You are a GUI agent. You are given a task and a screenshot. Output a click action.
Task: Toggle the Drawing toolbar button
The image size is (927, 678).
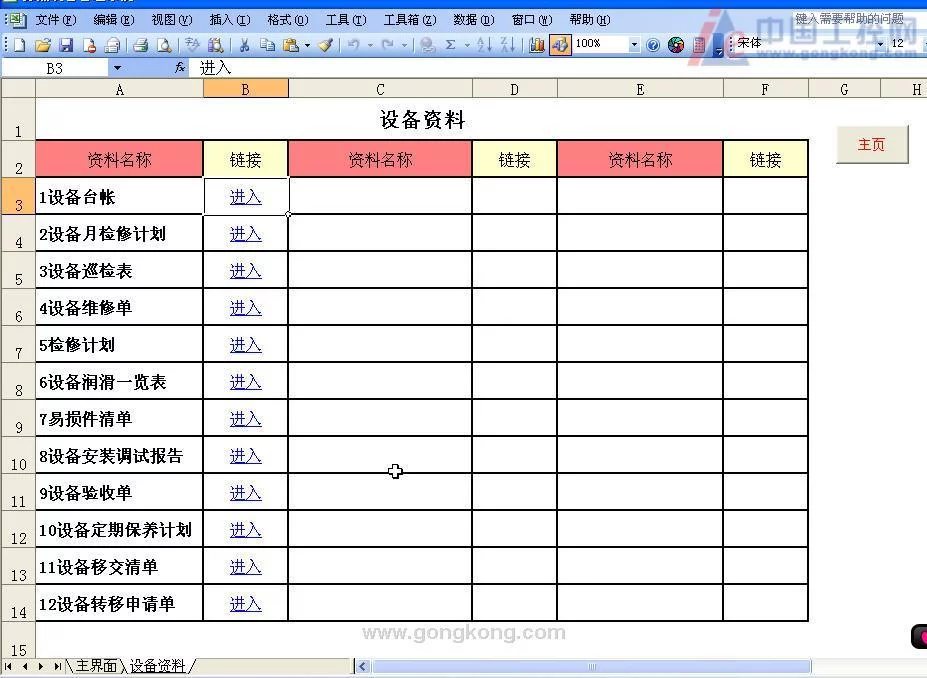tap(560, 44)
